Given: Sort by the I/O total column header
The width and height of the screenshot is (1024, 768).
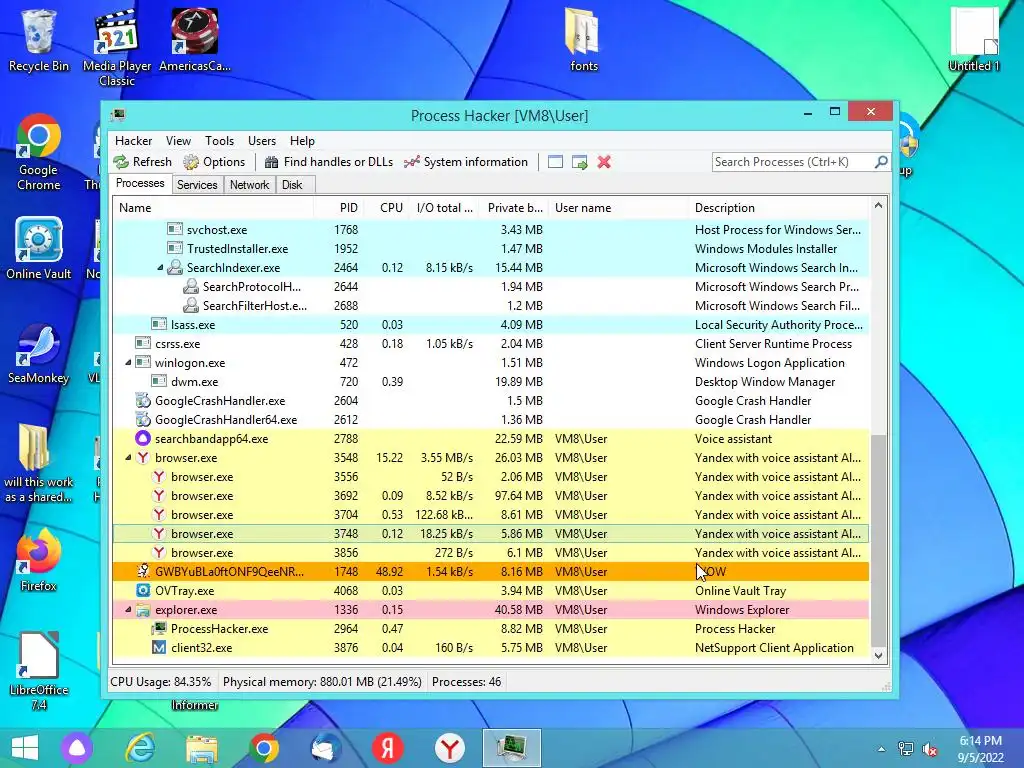Looking at the screenshot, I should pyautogui.click(x=444, y=208).
